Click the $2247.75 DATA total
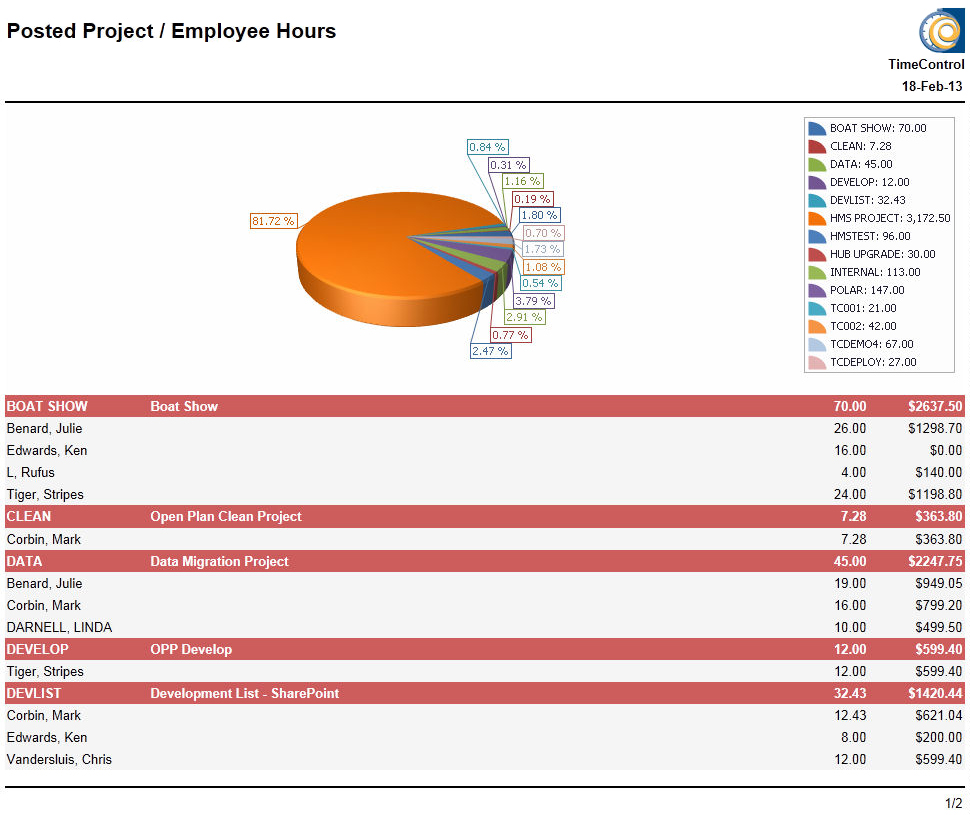Viewport: 970px width, 815px height. click(x=935, y=561)
